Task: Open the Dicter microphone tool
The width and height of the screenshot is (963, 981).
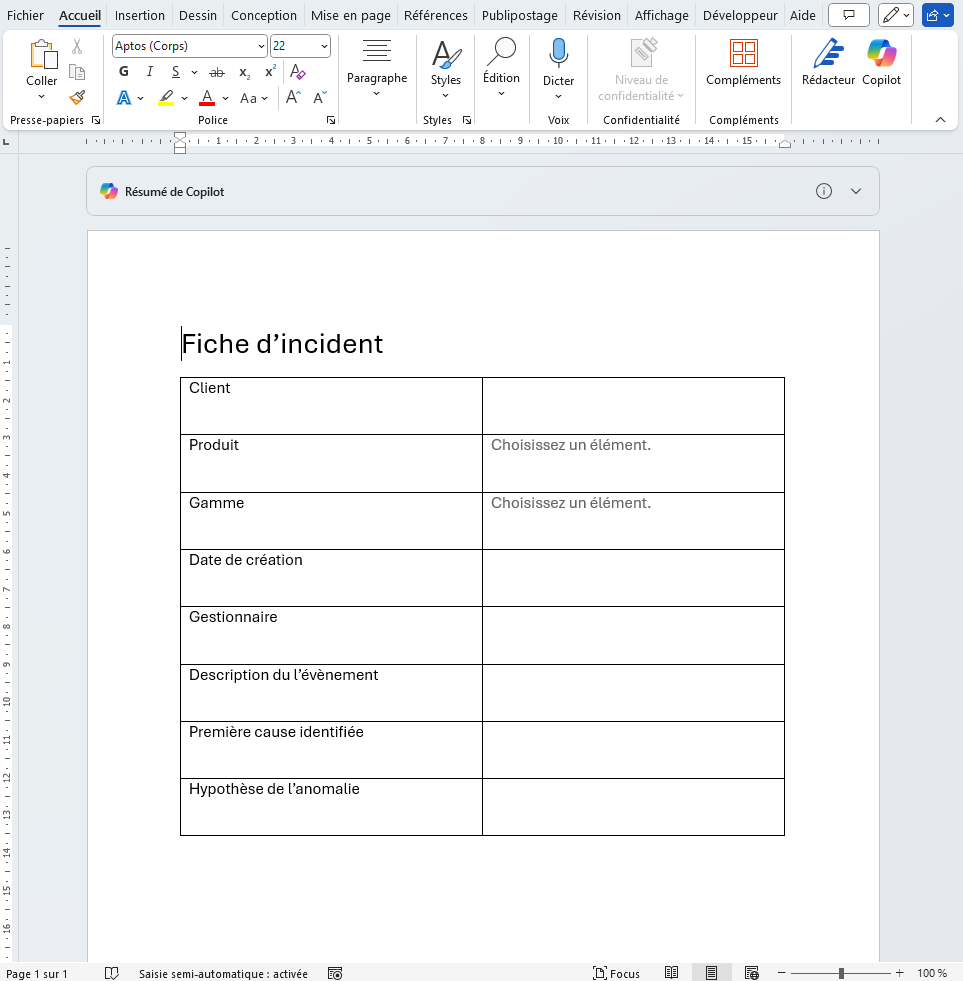Action: click(558, 55)
